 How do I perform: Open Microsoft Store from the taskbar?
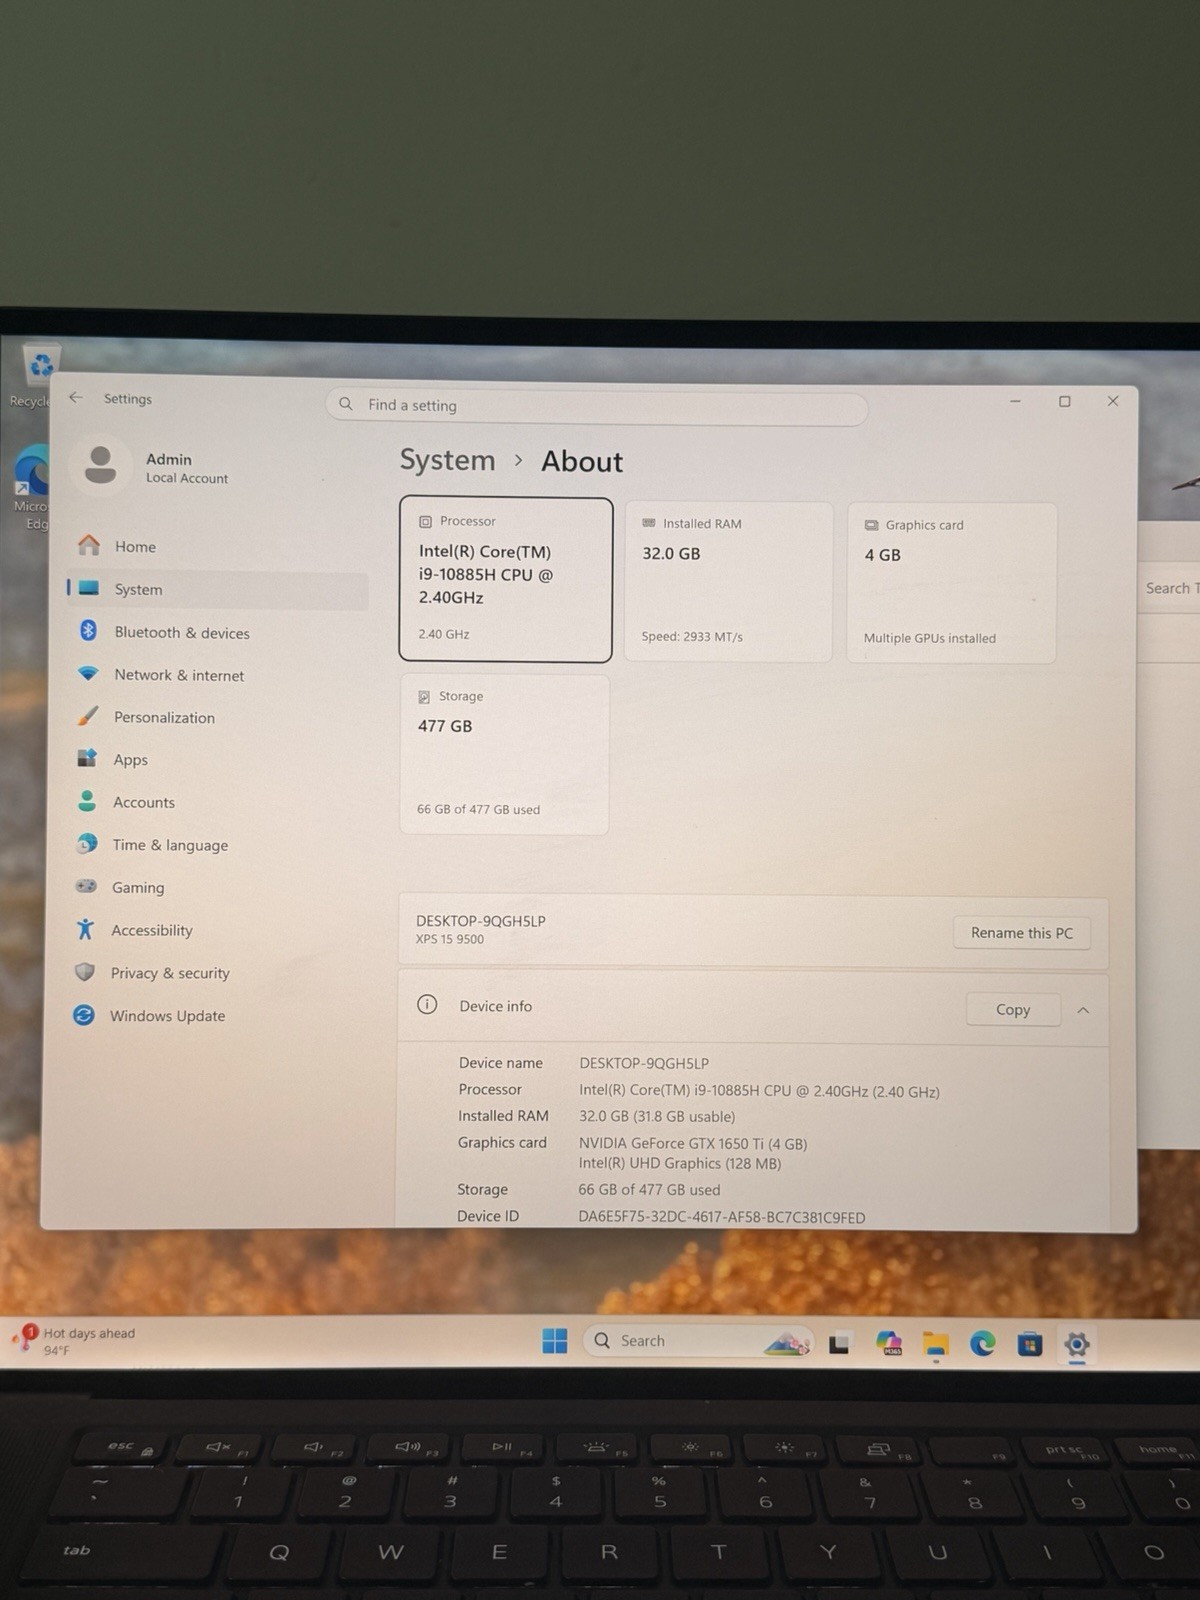coord(1030,1344)
